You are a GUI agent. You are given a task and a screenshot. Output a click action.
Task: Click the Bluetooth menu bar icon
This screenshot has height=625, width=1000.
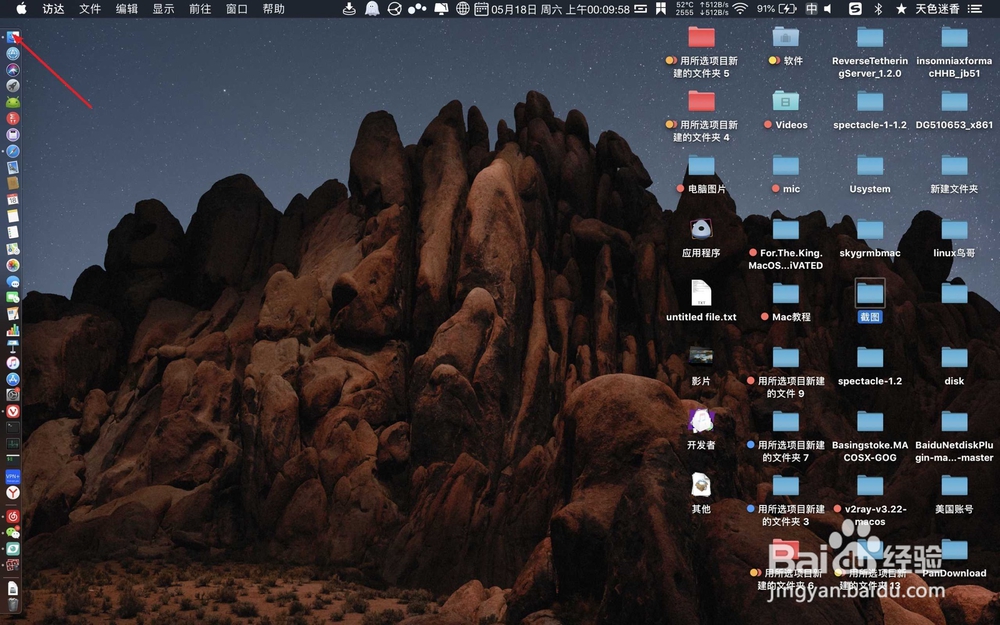point(878,9)
